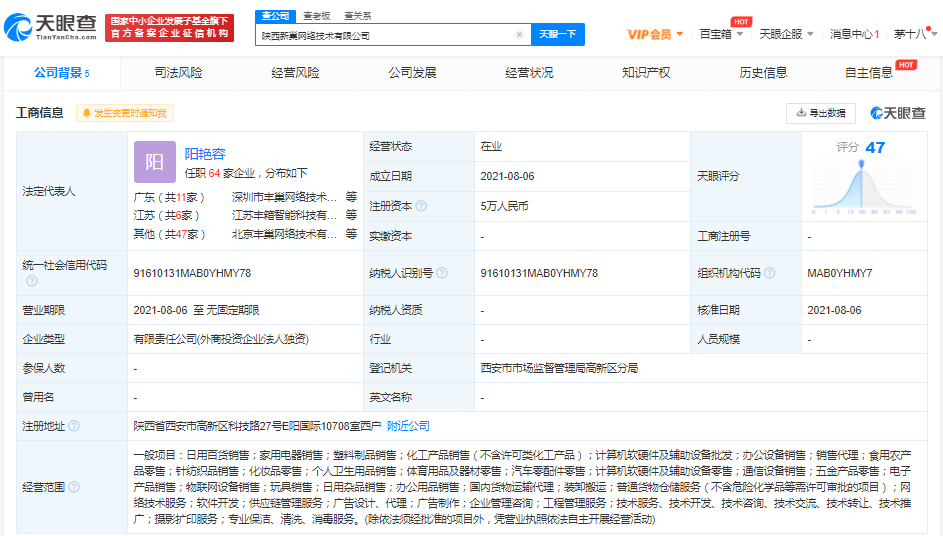Open the VIP会员 dropdown
The height and width of the screenshot is (536, 943).
coord(655,34)
